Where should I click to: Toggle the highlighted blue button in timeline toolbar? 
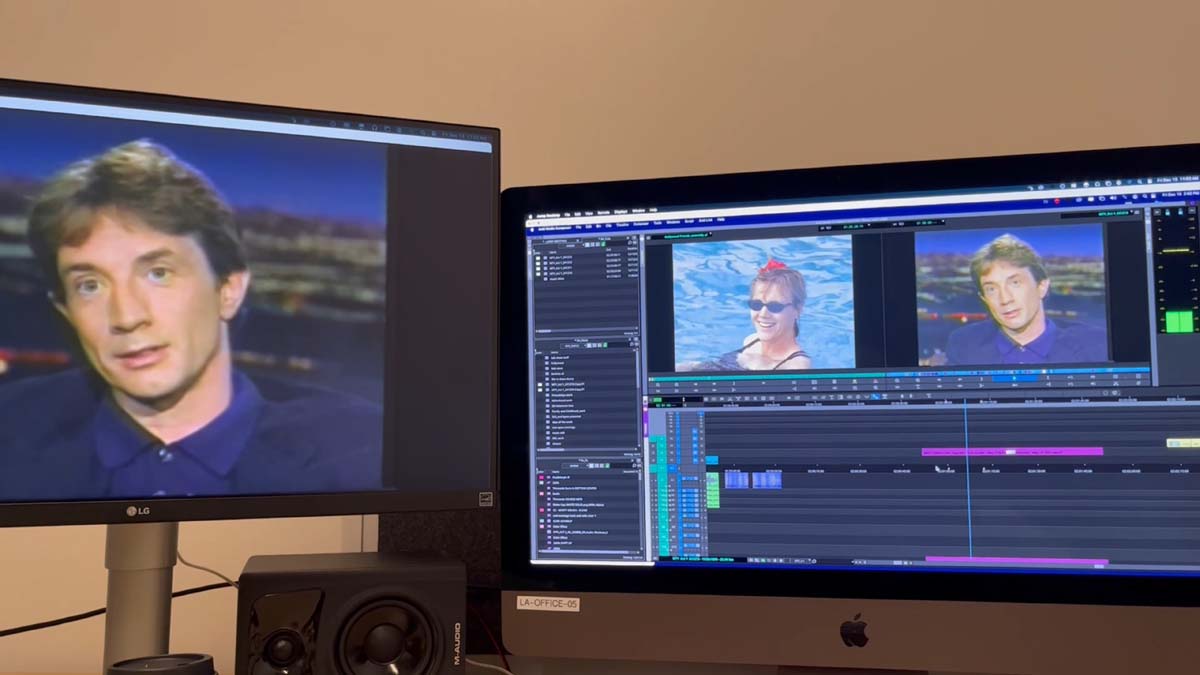tap(876, 396)
